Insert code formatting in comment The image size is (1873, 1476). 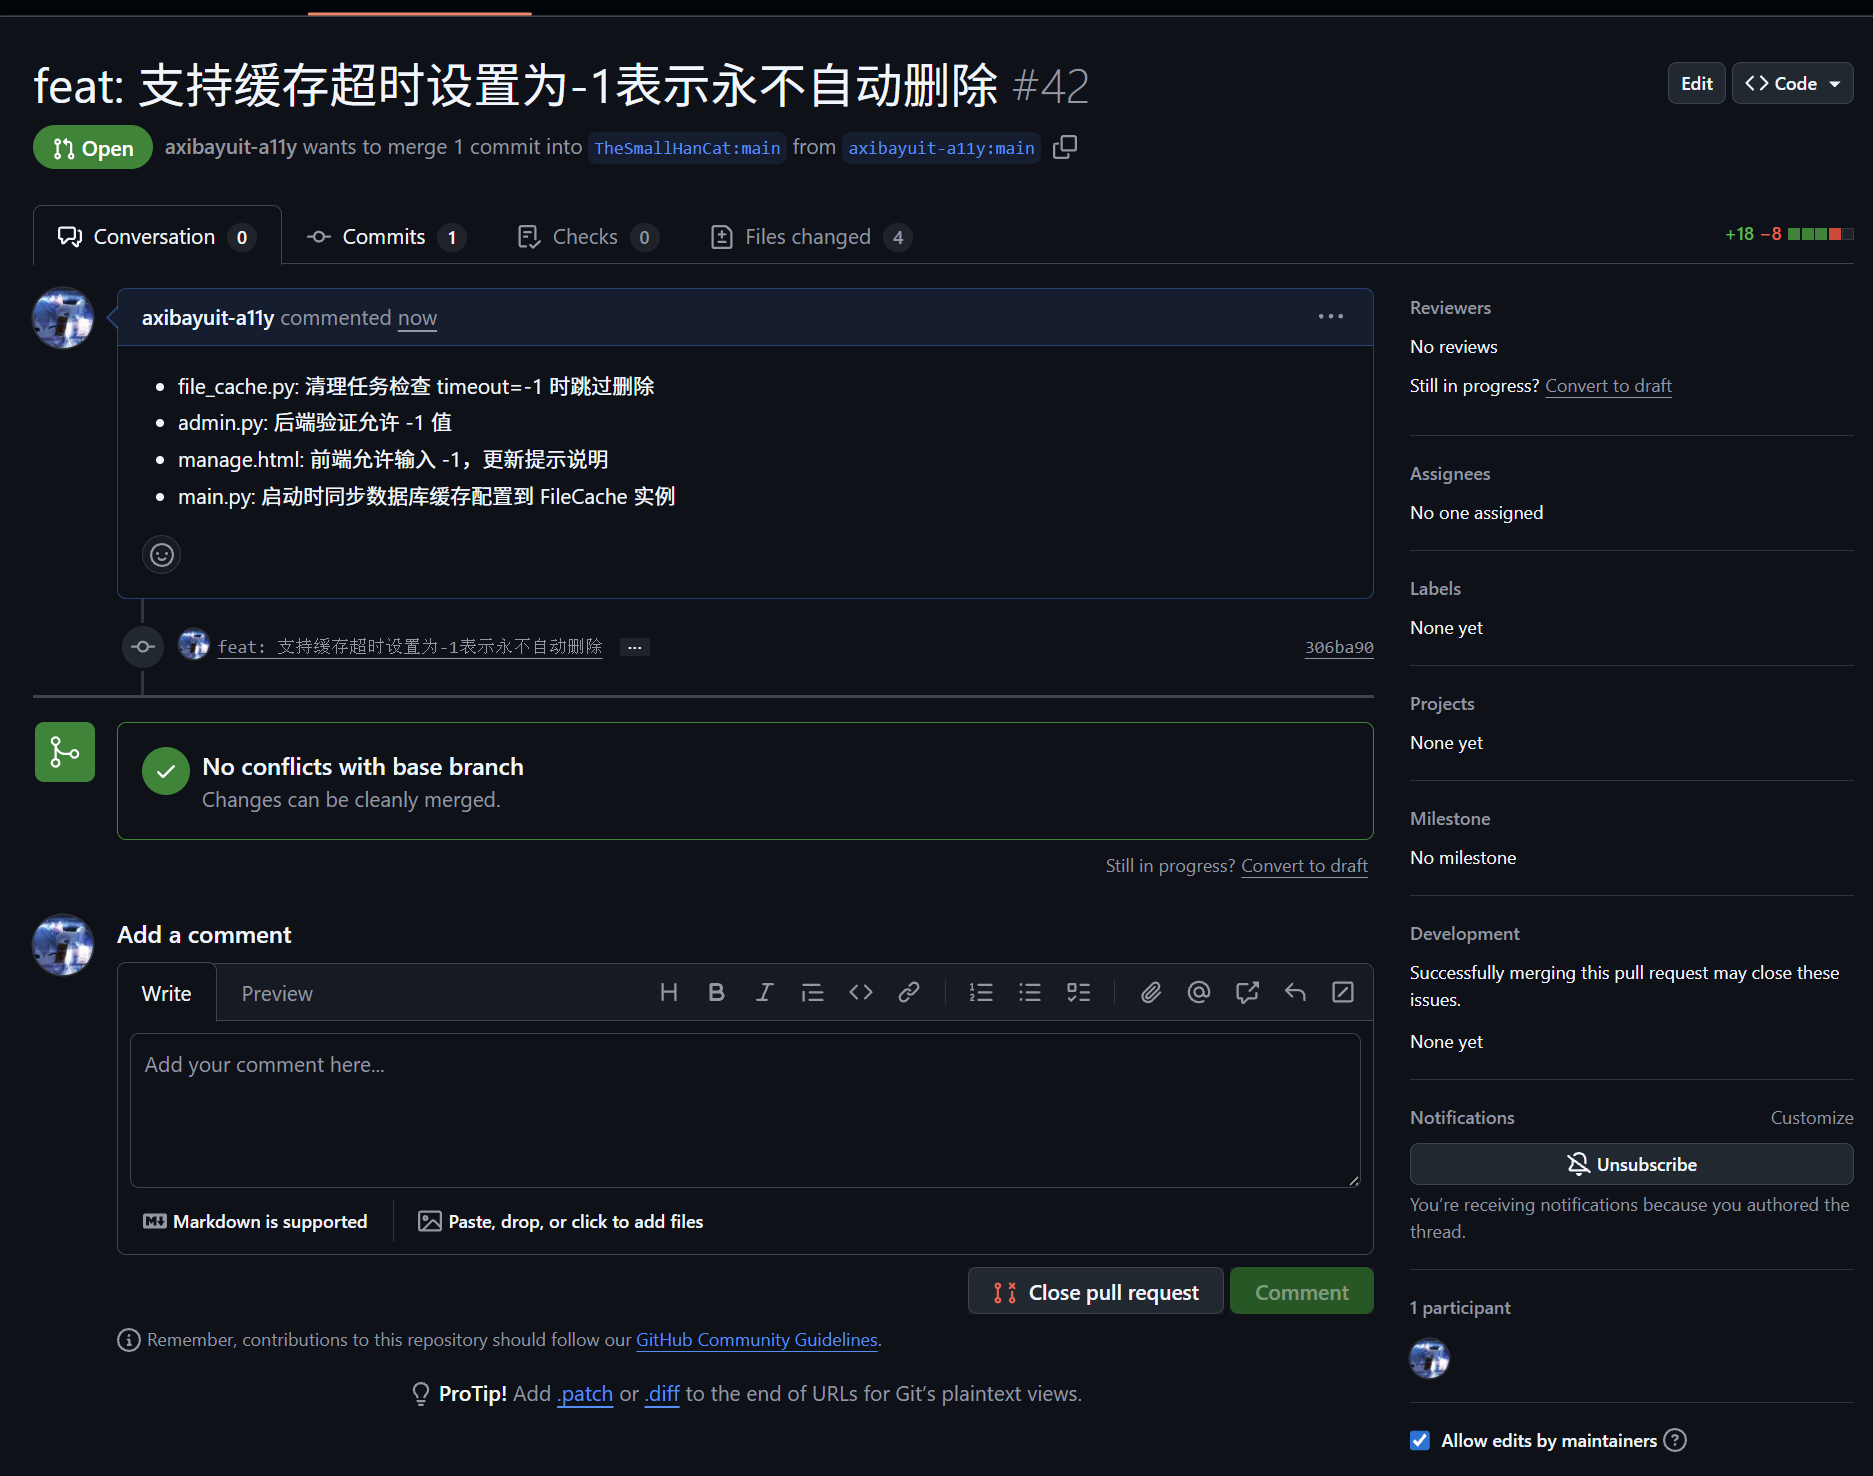[860, 992]
